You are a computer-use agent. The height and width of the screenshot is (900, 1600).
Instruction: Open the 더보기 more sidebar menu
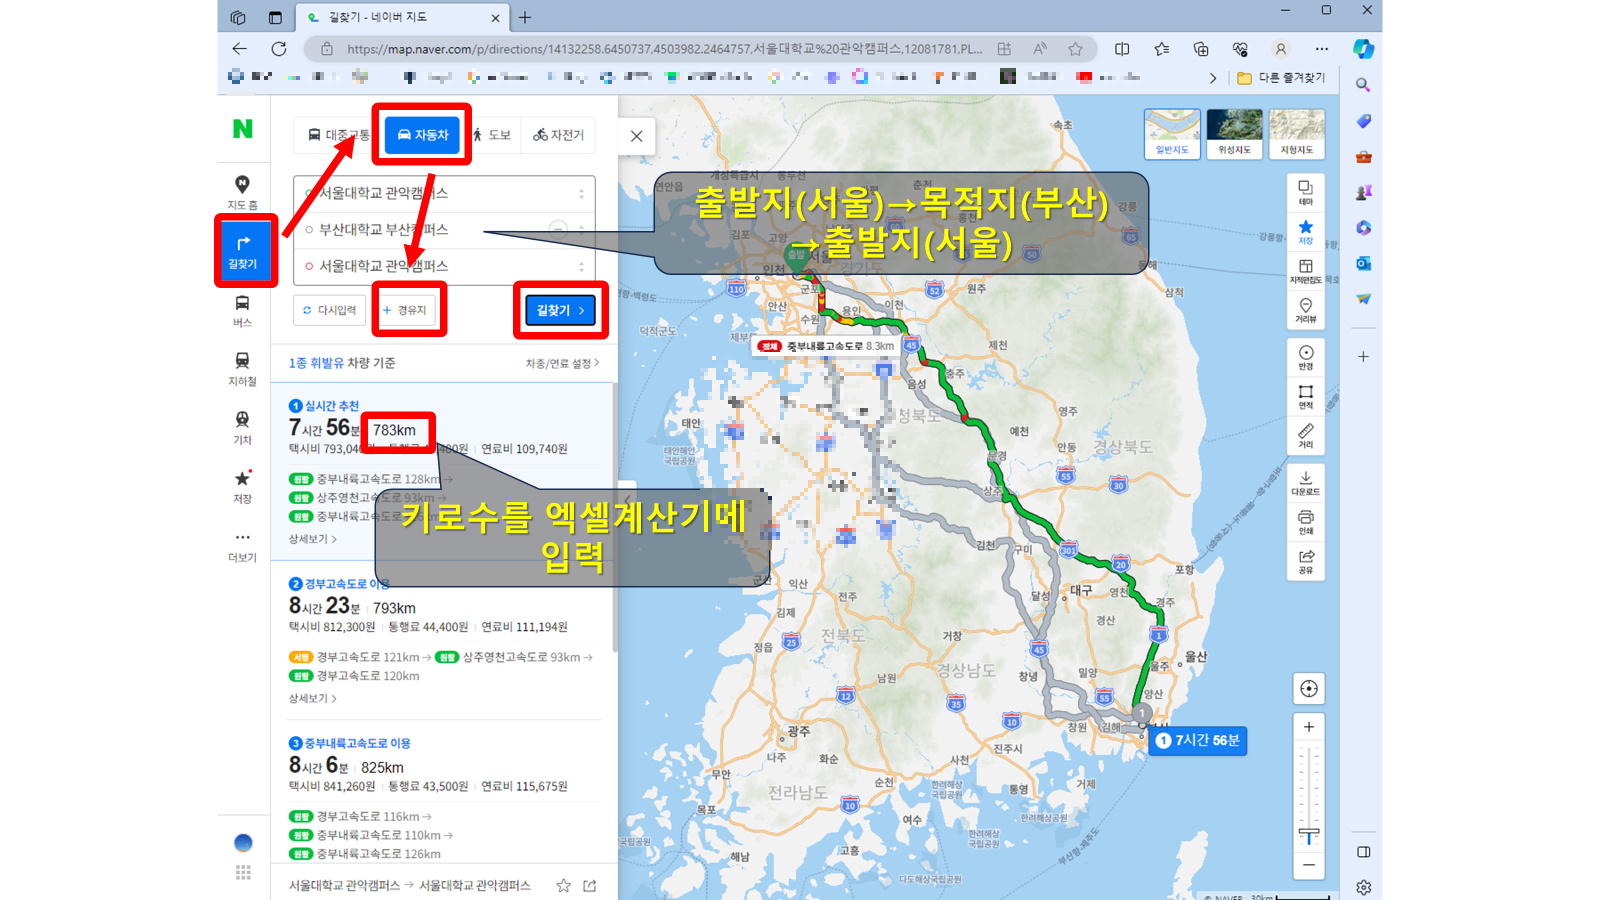click(x=242, y=545)
